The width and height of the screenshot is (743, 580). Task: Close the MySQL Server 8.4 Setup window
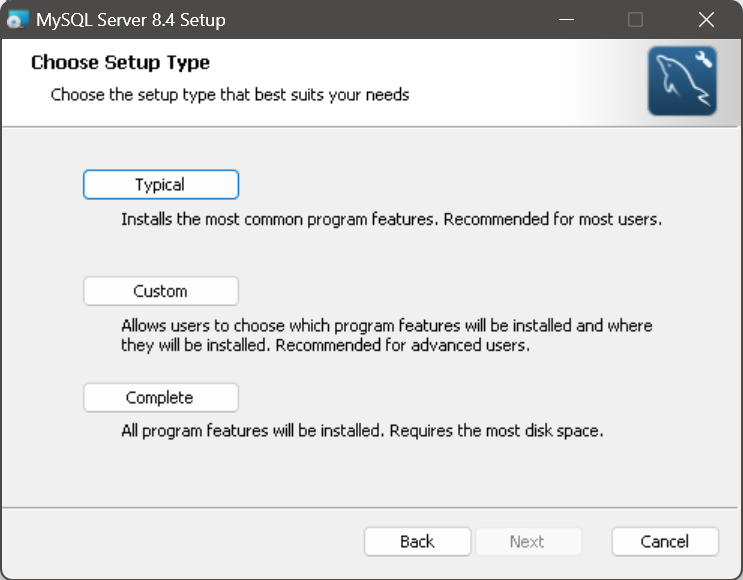coord(707,20)
